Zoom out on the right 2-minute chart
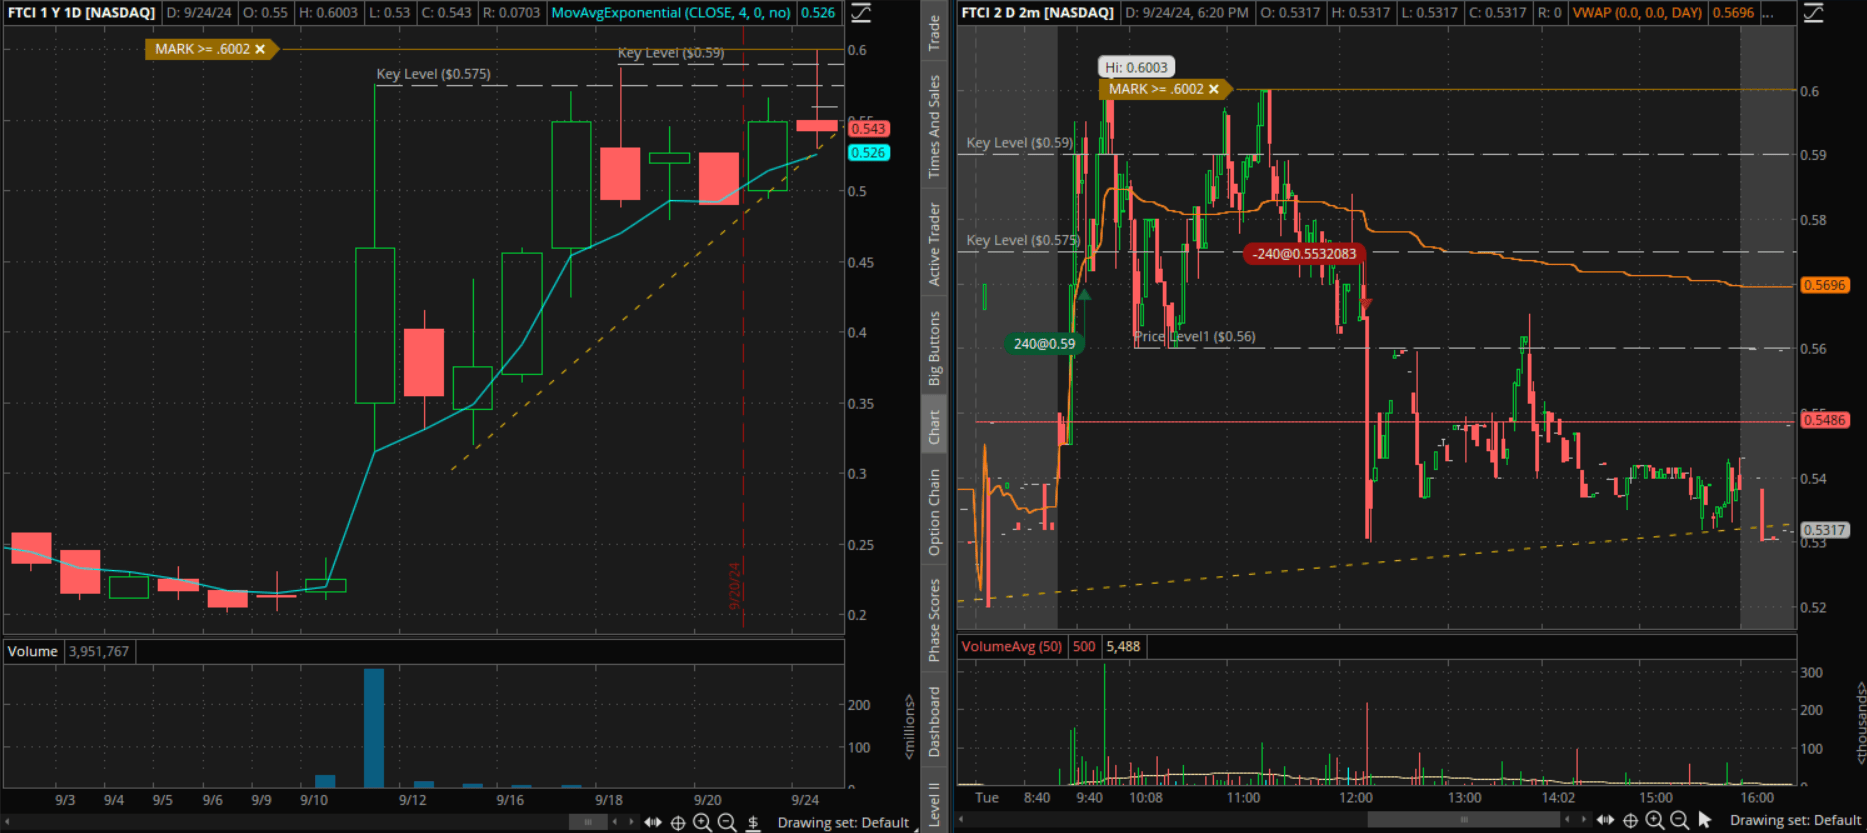This screenshot has width=1867, height=833. (1679, 820)
